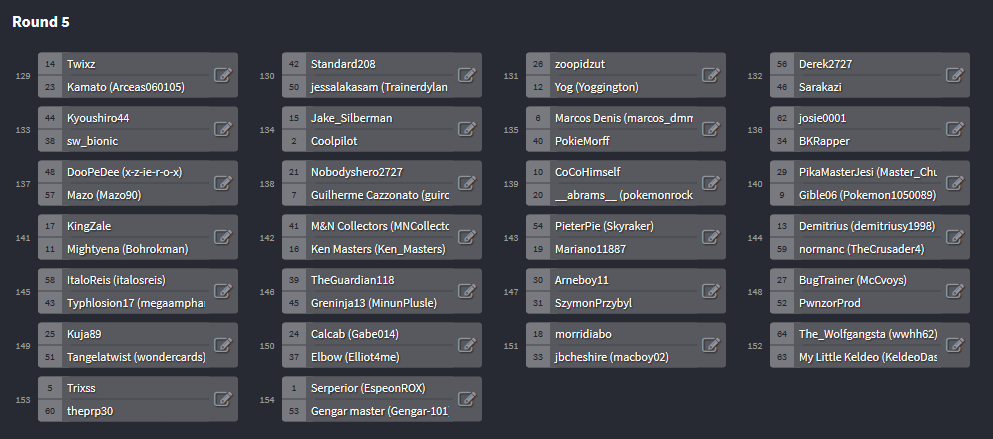This screenshot has width=993, height=439.
Task: Open edit icon for match 146
Action: (466, 291)
